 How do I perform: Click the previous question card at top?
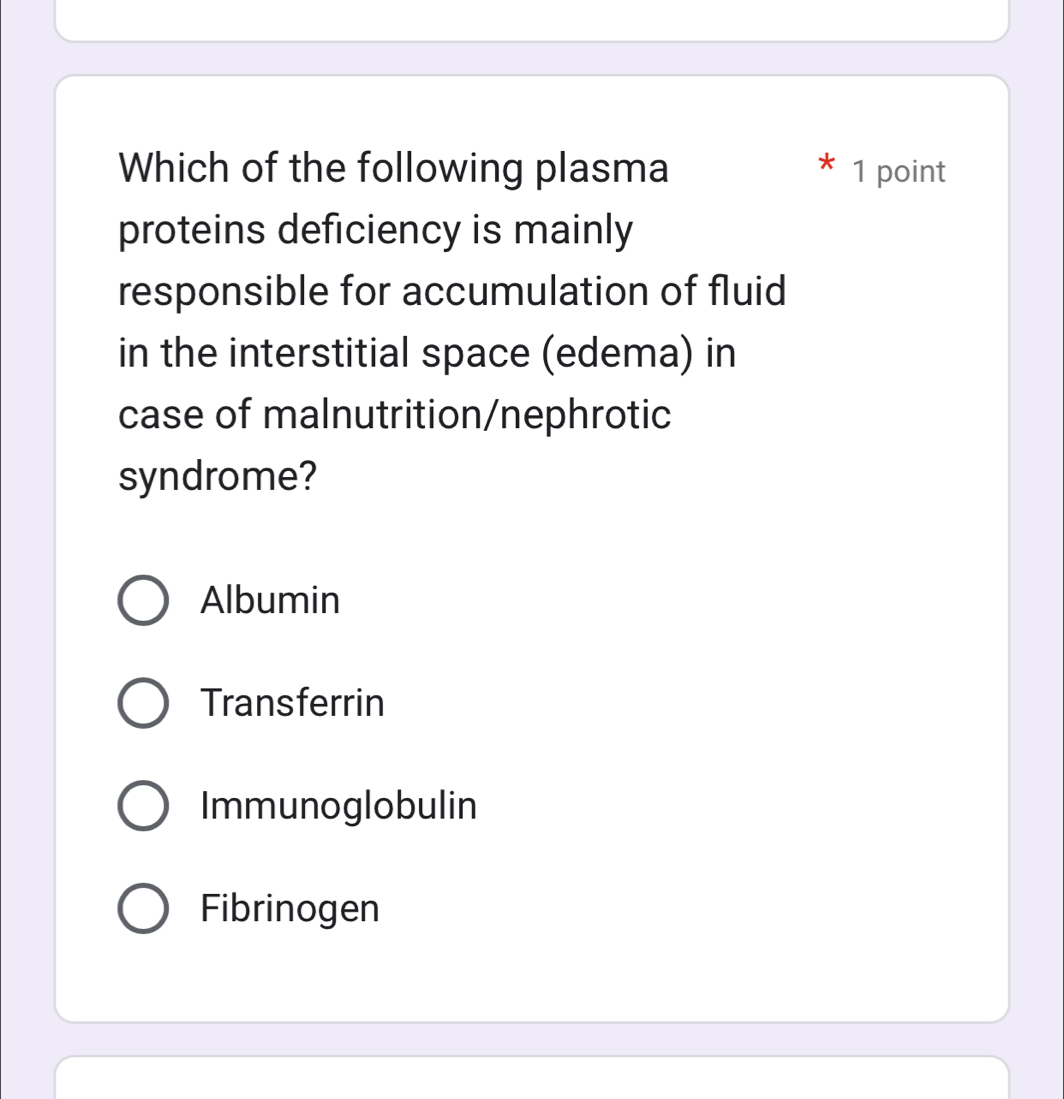[531, 20]
